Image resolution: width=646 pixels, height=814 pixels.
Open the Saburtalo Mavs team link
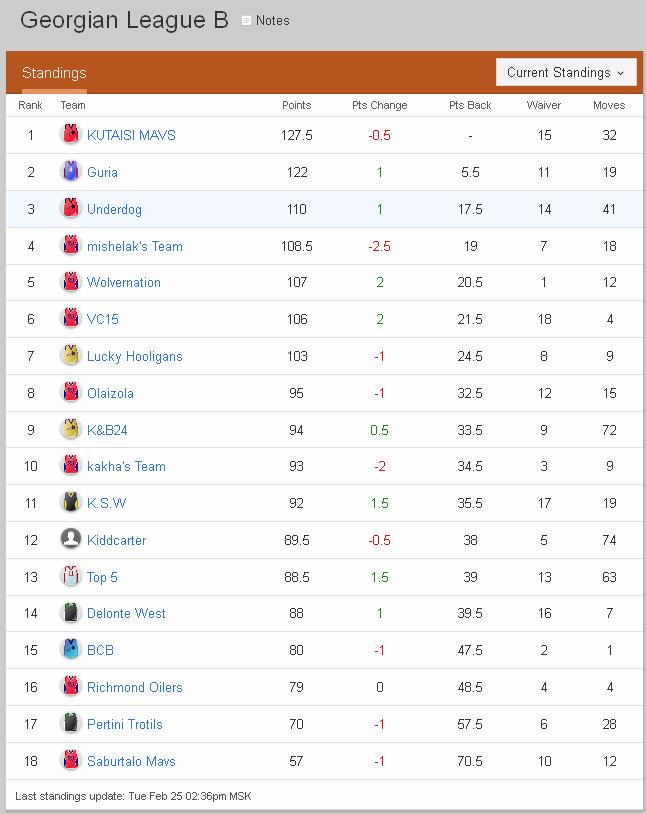[131, 761]
